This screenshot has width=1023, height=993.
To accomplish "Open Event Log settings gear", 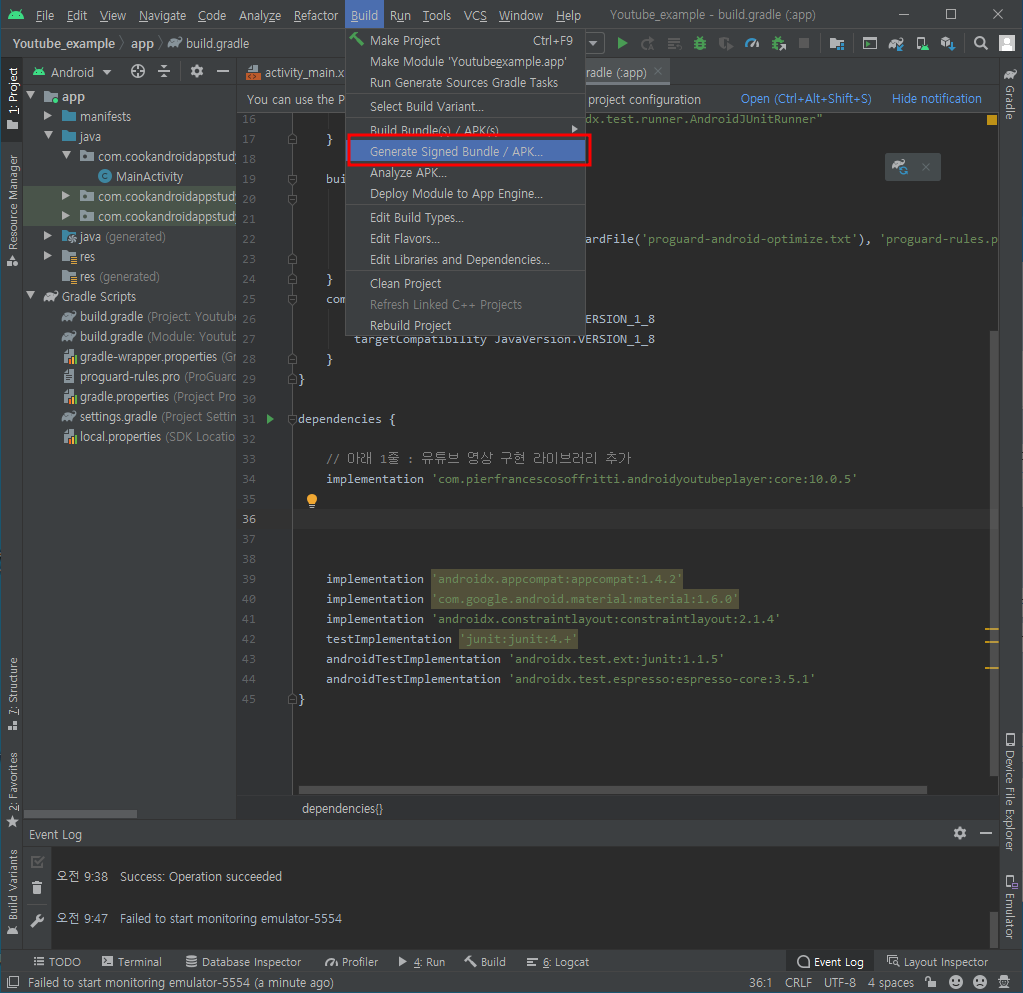I will 960,833.
